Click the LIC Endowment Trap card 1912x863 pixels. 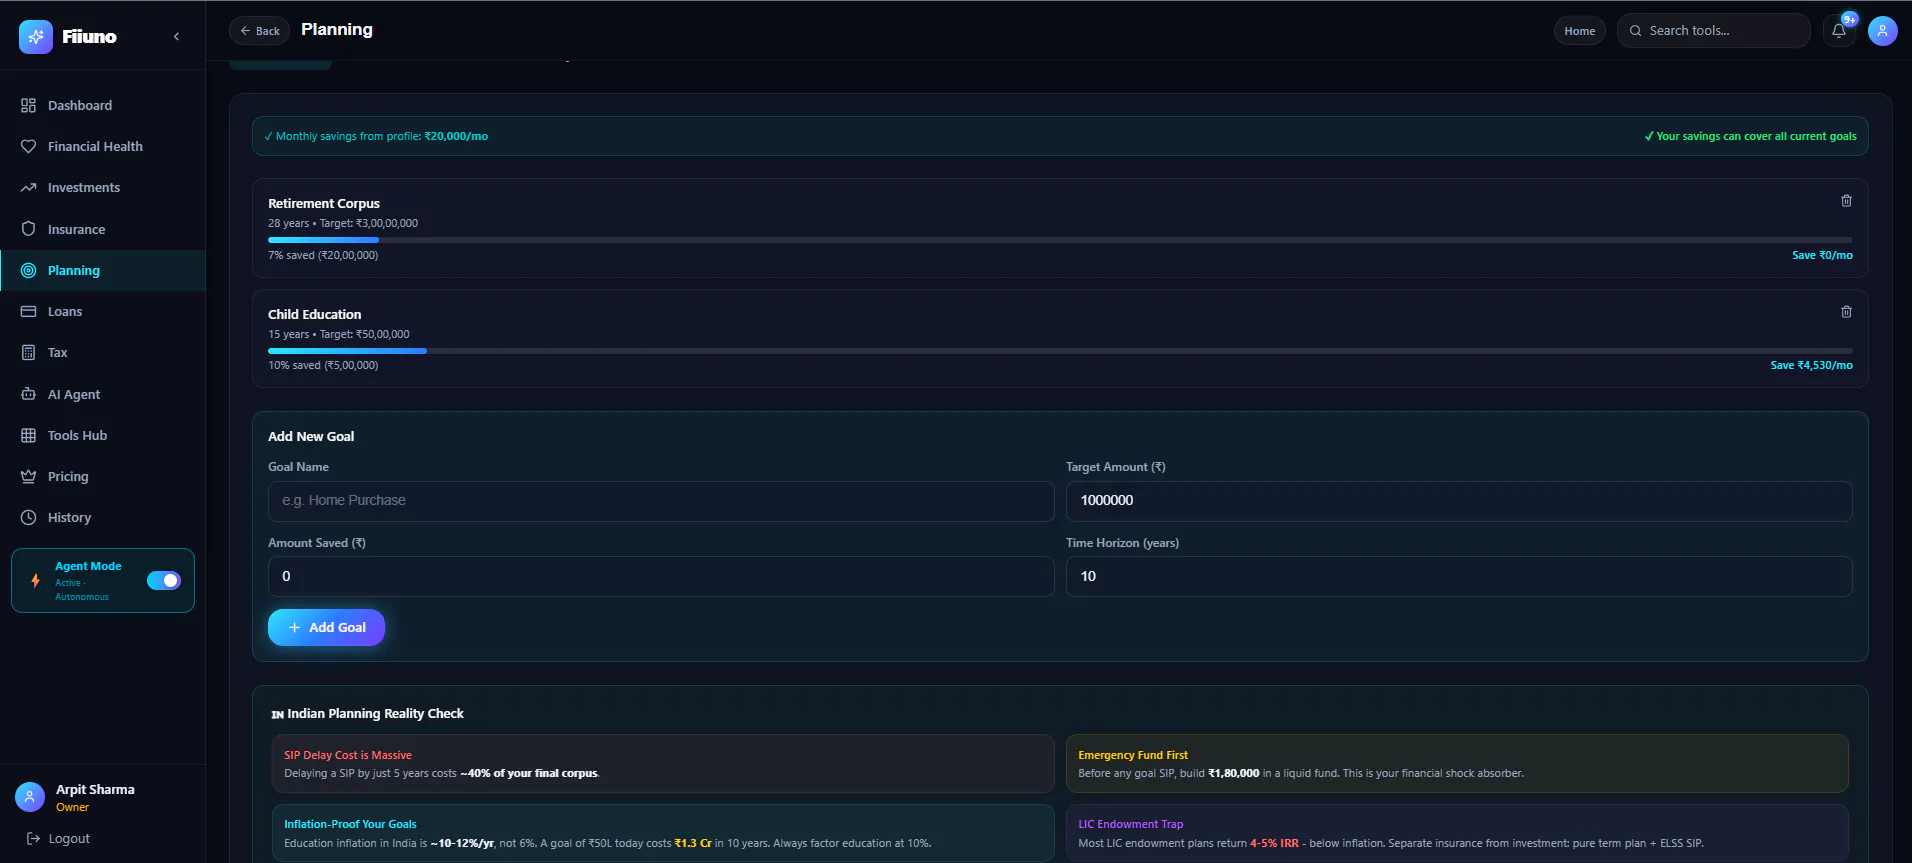coord(1457,833)
